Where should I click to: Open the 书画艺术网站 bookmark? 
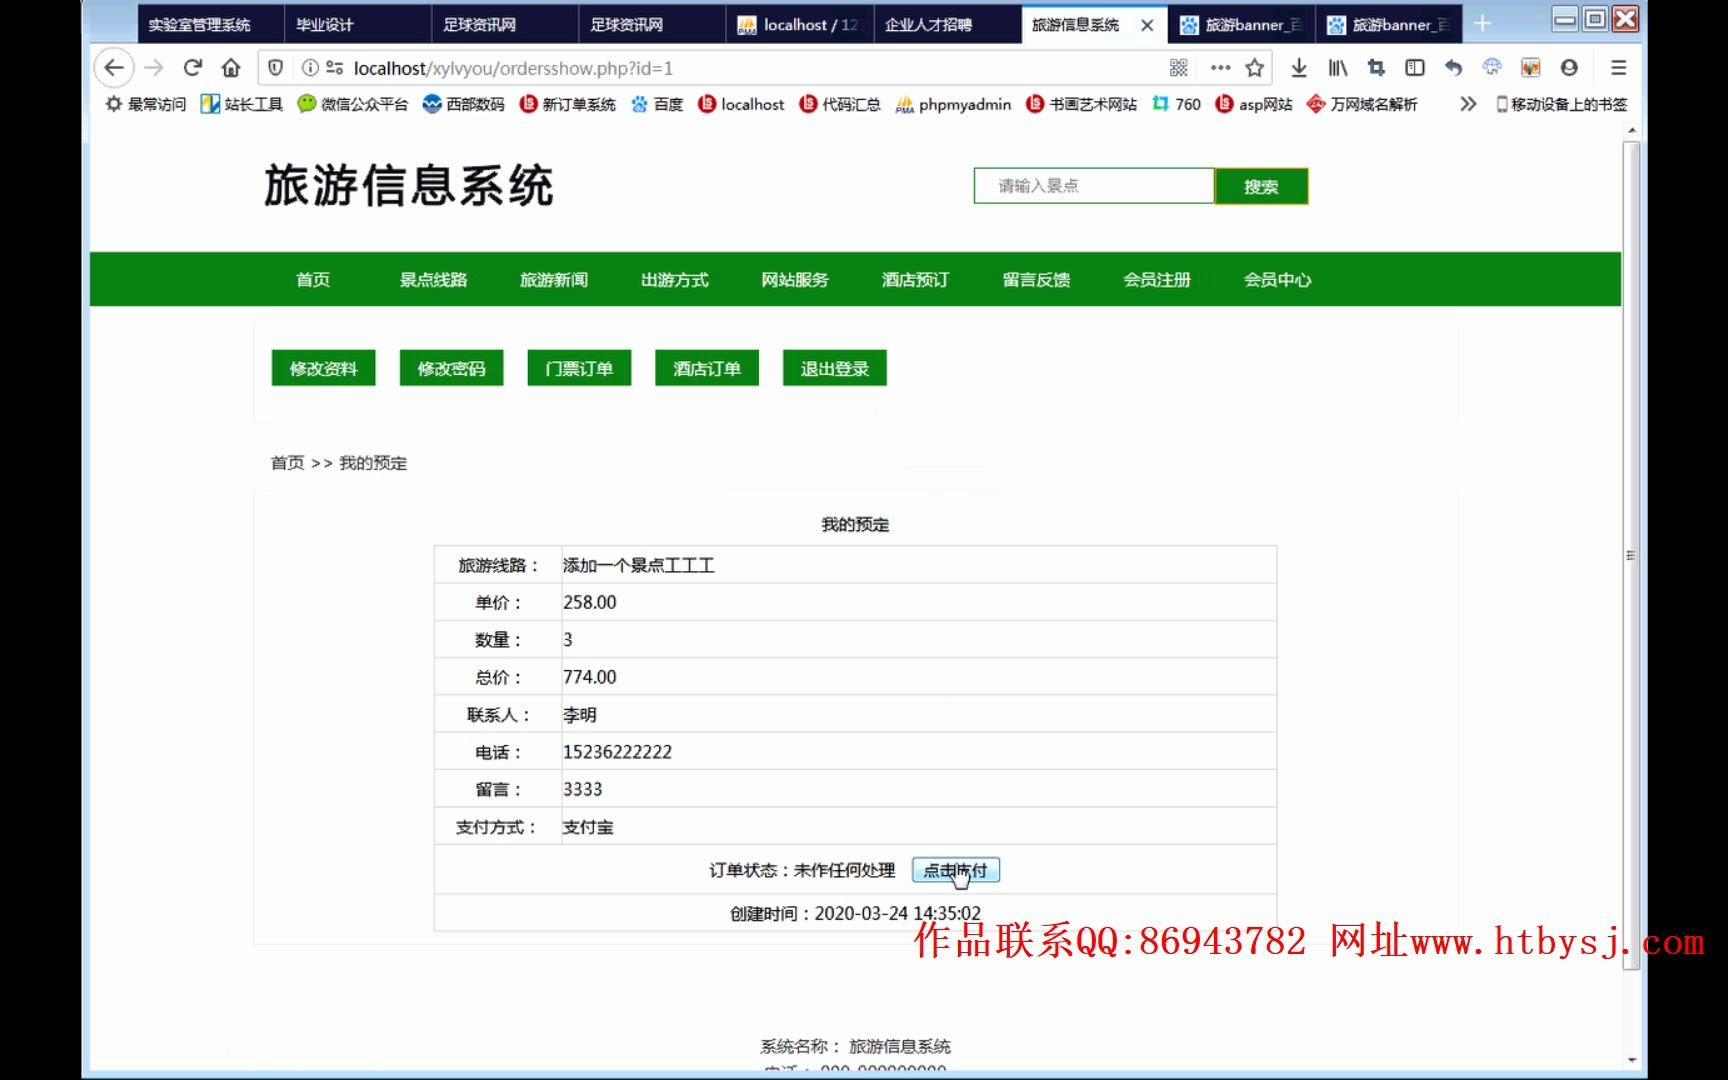pyautogui.click(x=1082, y=104)
